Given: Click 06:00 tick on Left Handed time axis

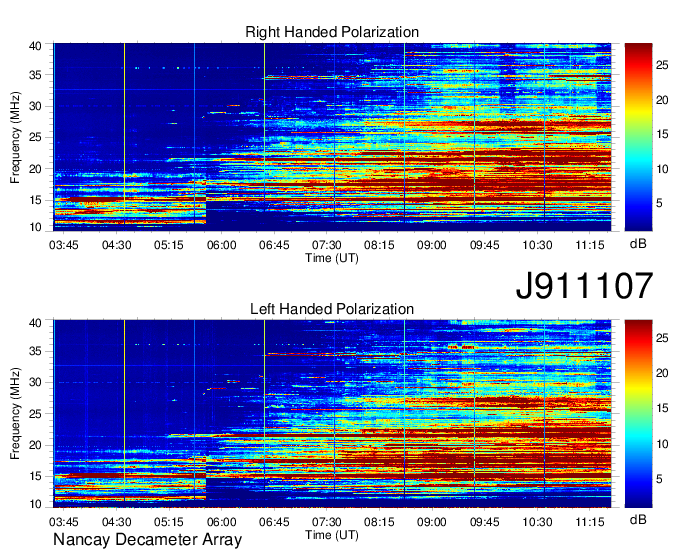Looking at the screenshot, I should pyautogui.click(x=222, y=522).
